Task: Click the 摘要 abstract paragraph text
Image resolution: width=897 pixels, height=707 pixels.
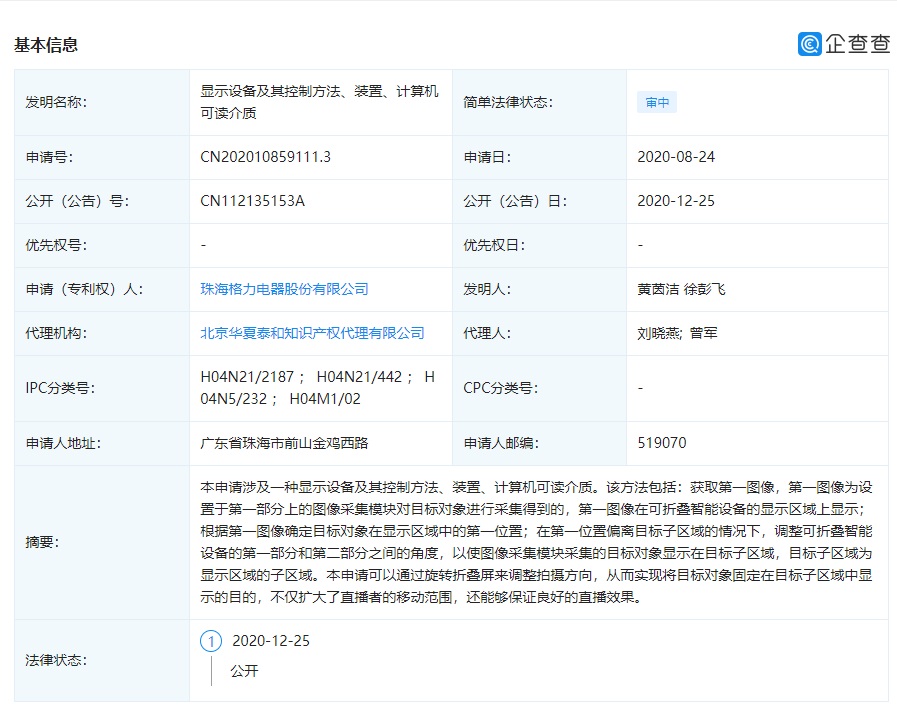Action: point(537,542)
